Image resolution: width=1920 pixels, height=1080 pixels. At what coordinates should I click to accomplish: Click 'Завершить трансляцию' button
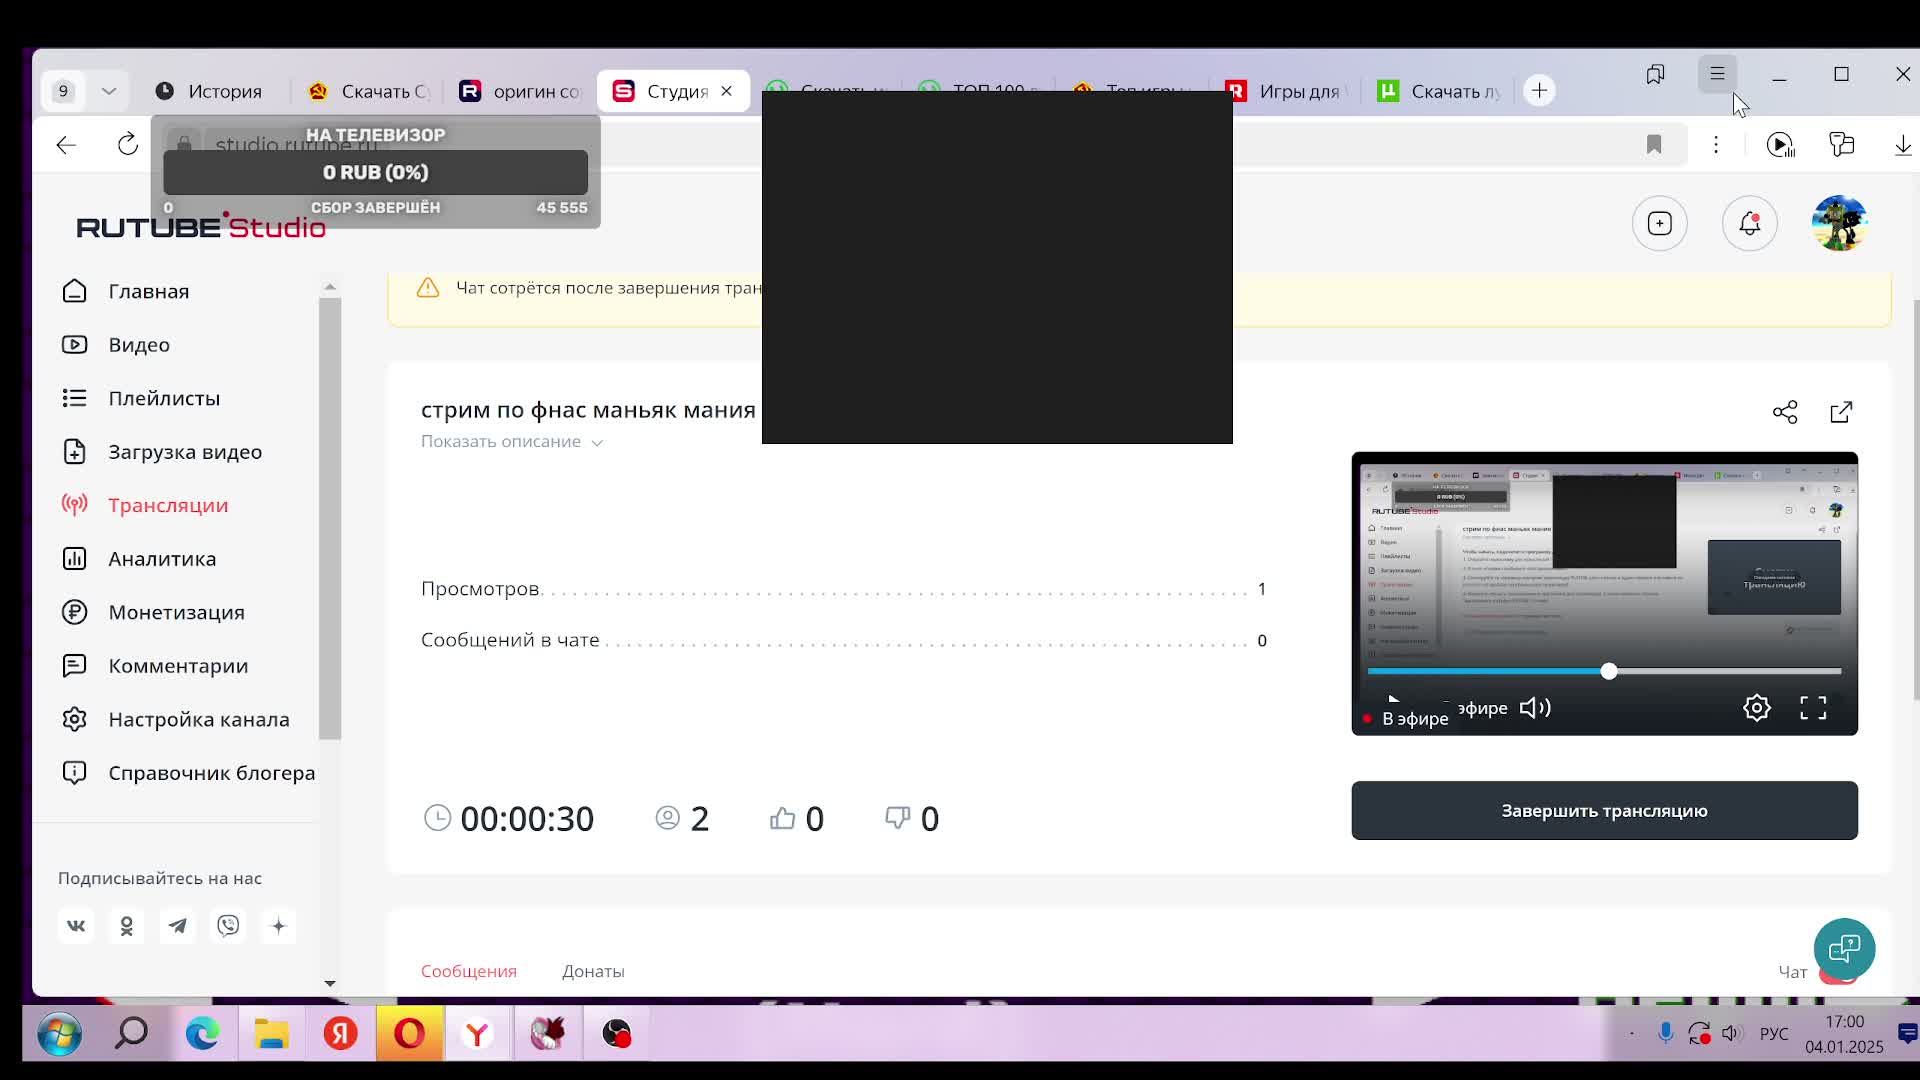point(1604,811)
